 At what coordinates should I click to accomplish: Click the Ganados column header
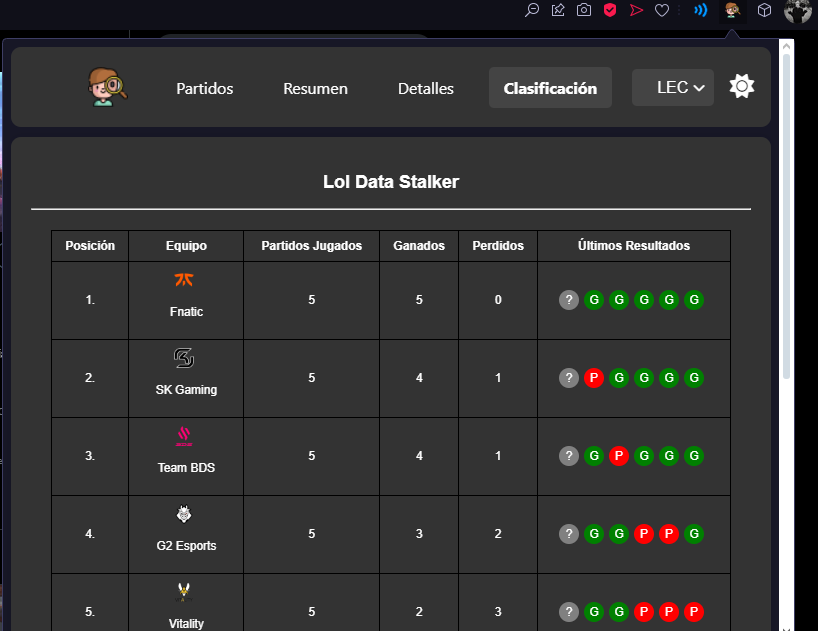point(419,246)
